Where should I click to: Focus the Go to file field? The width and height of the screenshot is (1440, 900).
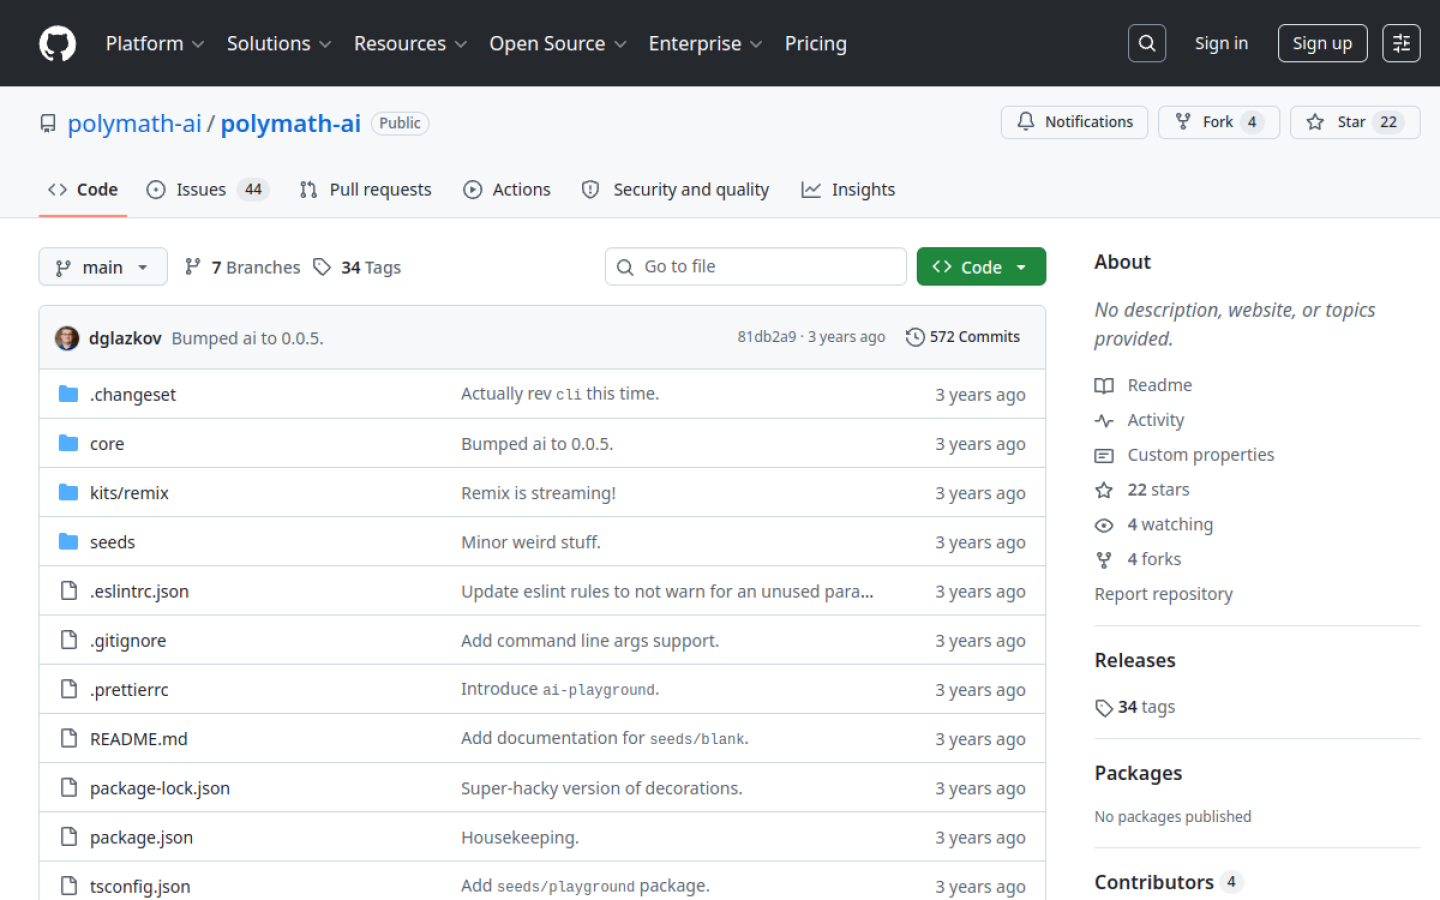756,267
